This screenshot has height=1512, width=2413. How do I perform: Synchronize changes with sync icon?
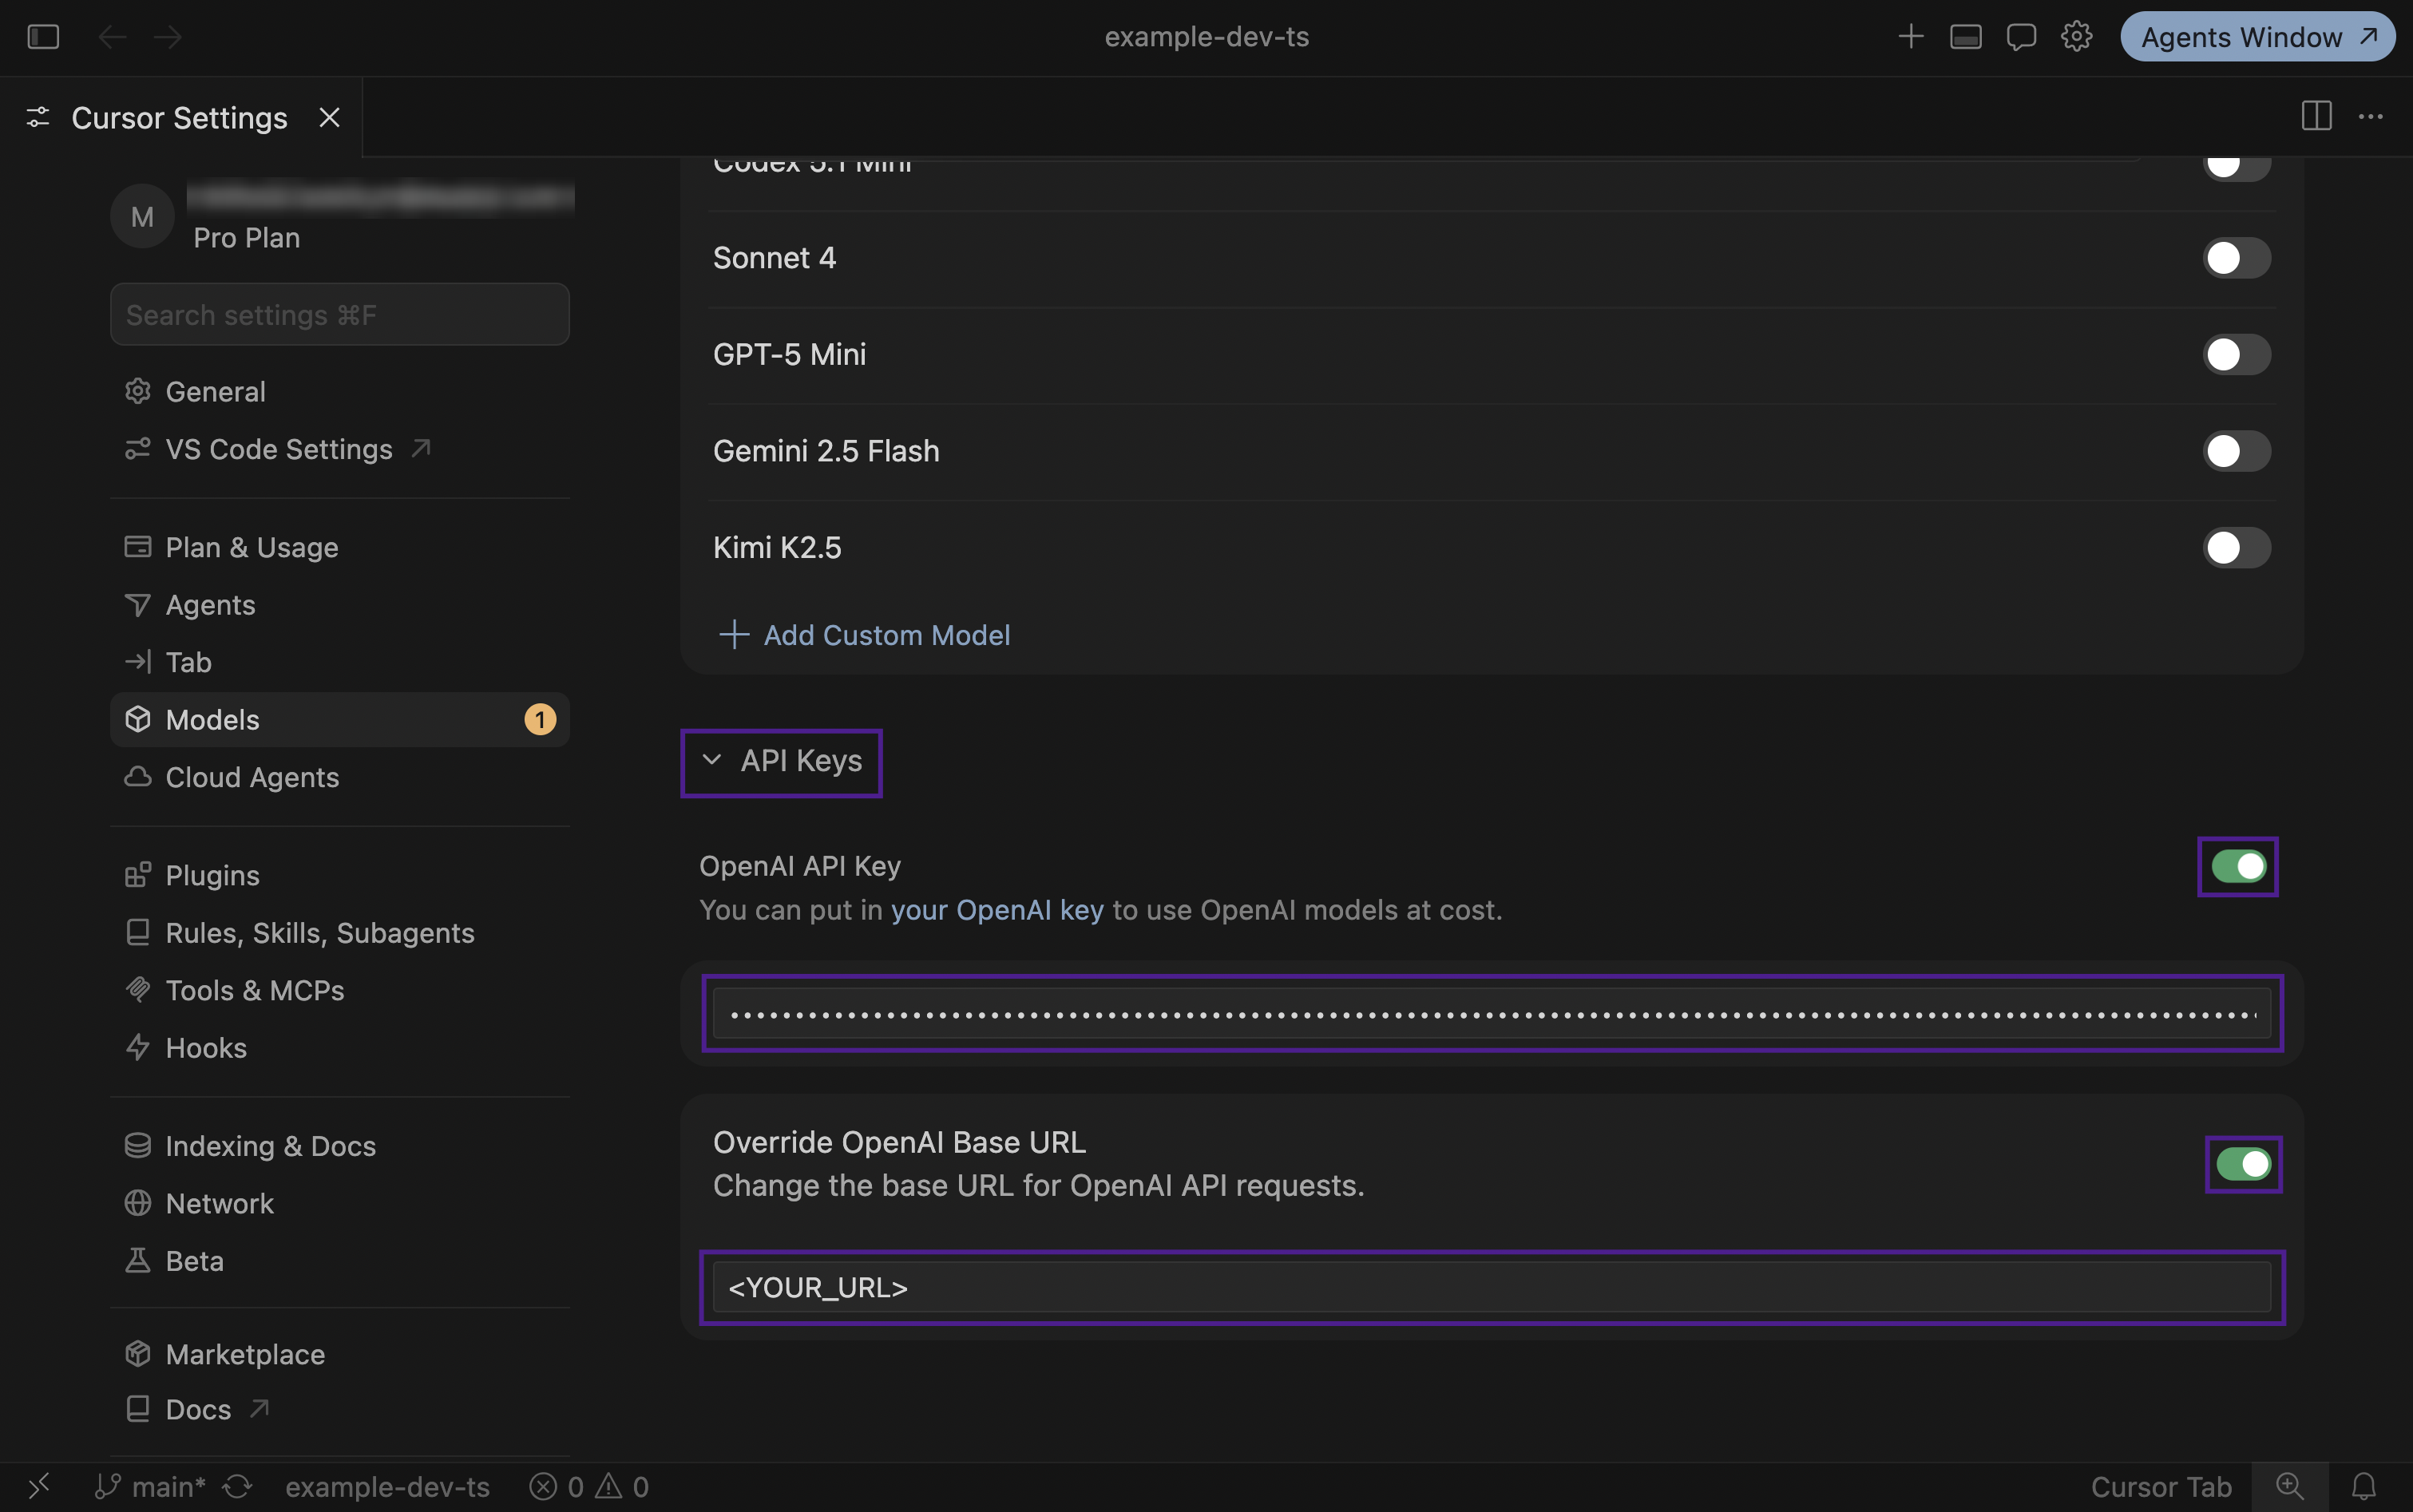pos(237,1487)
